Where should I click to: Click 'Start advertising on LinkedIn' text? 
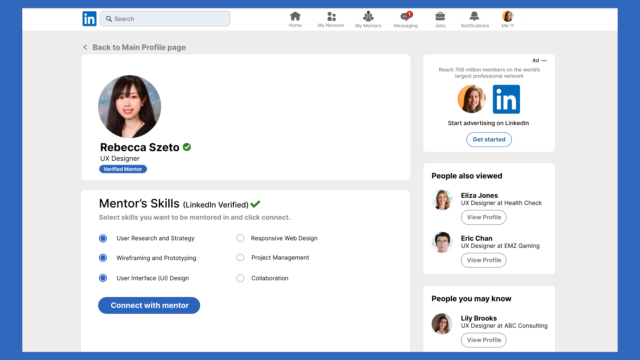(x=488, y=123)
